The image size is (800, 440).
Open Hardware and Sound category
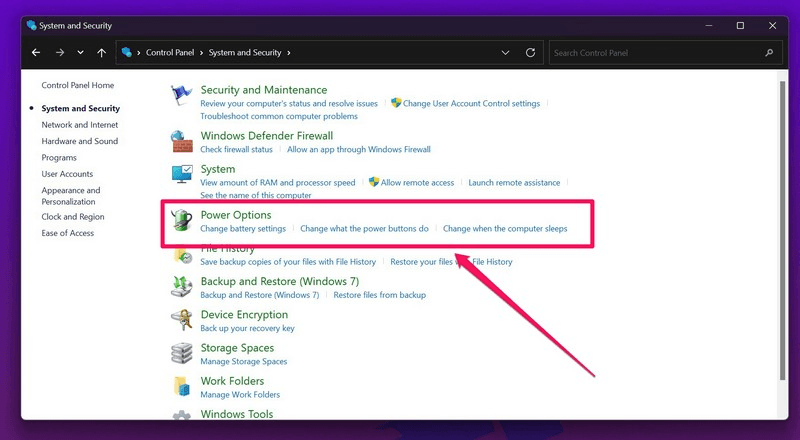point(79,141)
